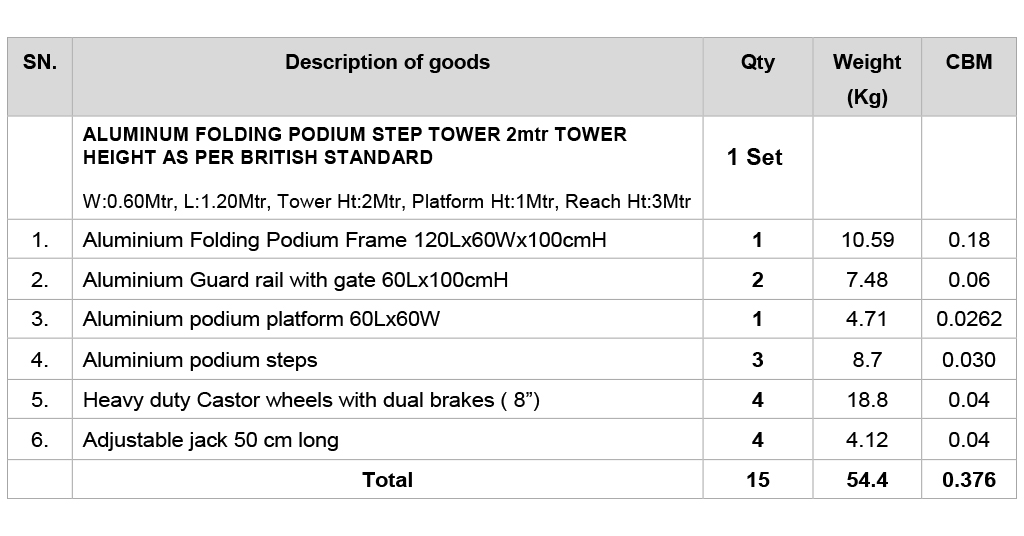Click the 0.0262 CBM cell

(969, 319)
